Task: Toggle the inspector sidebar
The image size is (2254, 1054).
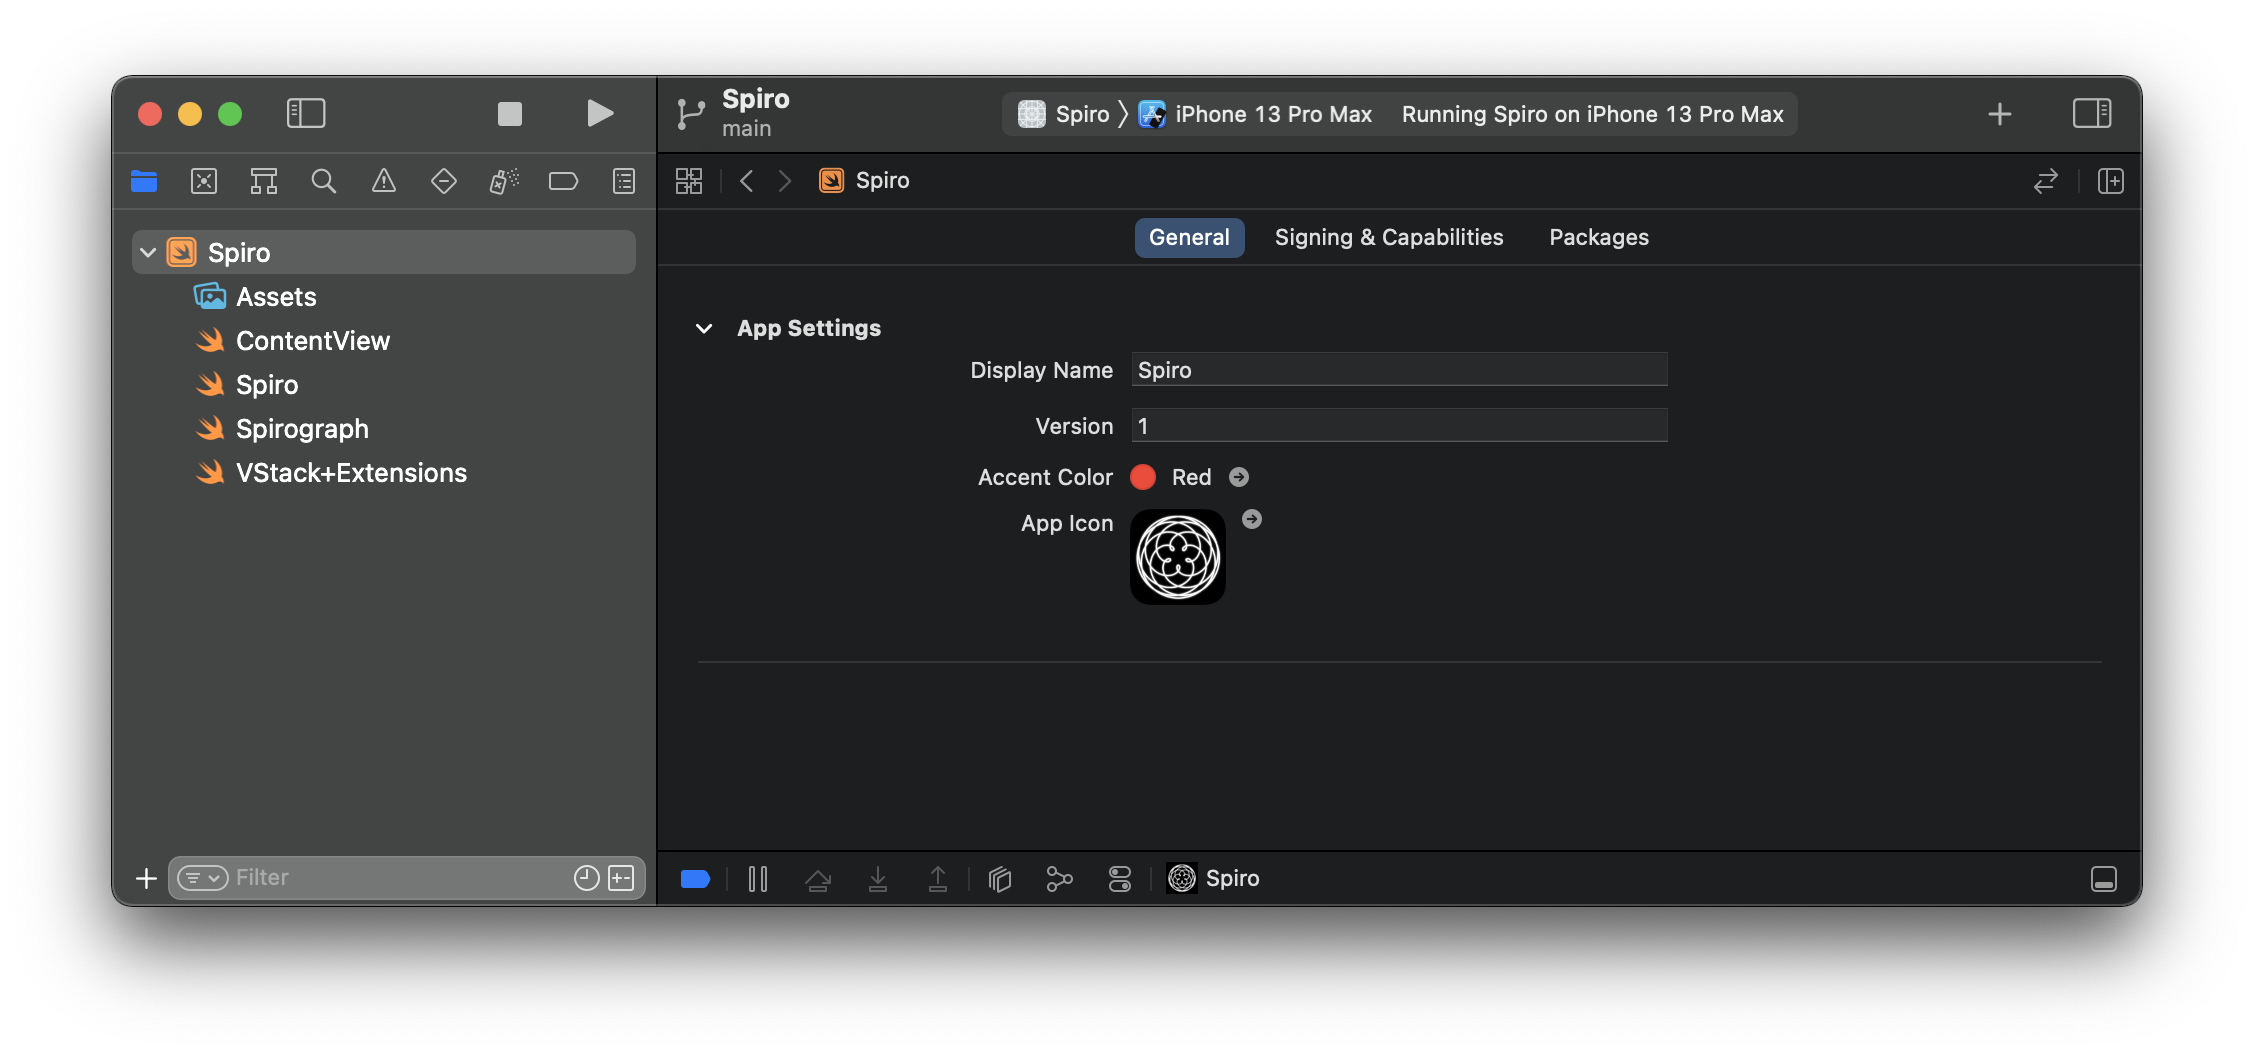Action: tap(2092, 113)
